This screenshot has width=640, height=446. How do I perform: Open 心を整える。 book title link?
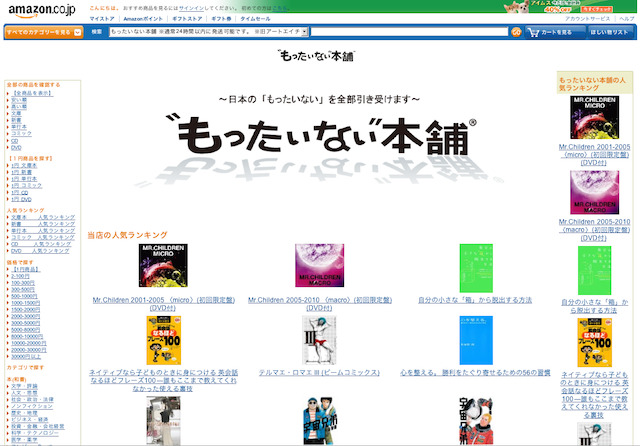(476, 373)
